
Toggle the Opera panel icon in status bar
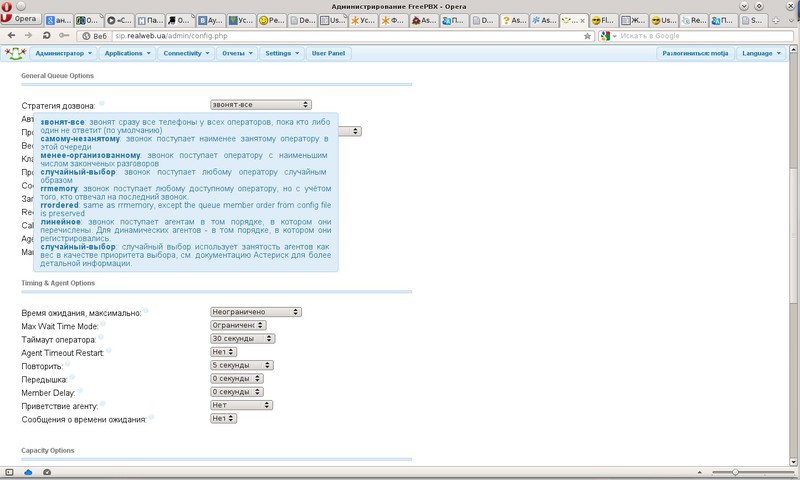click(x=9, y=472)
